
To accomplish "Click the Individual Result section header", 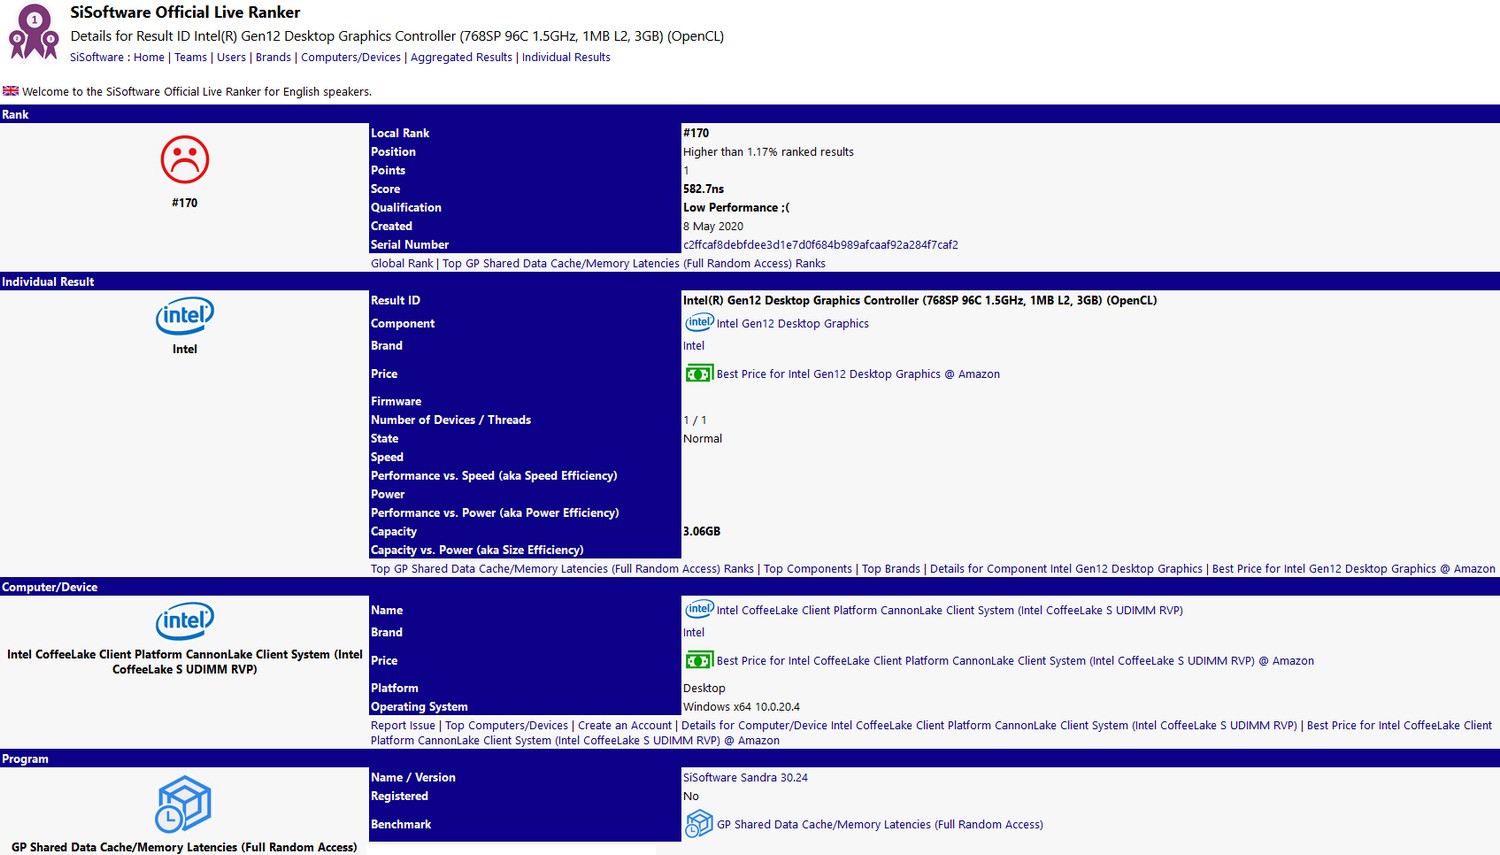I will click(750, 281).
